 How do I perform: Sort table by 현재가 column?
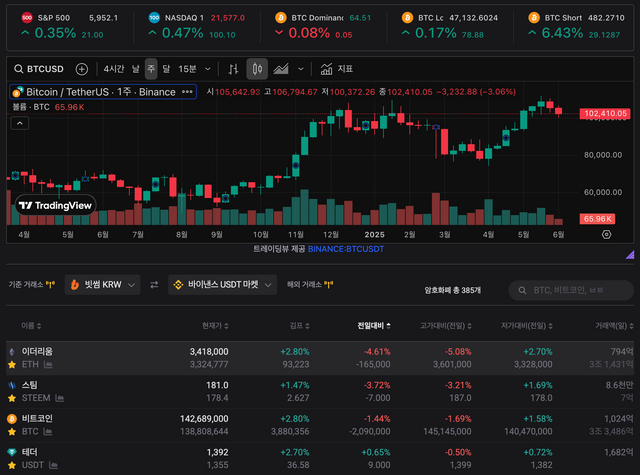coord(215,326)
